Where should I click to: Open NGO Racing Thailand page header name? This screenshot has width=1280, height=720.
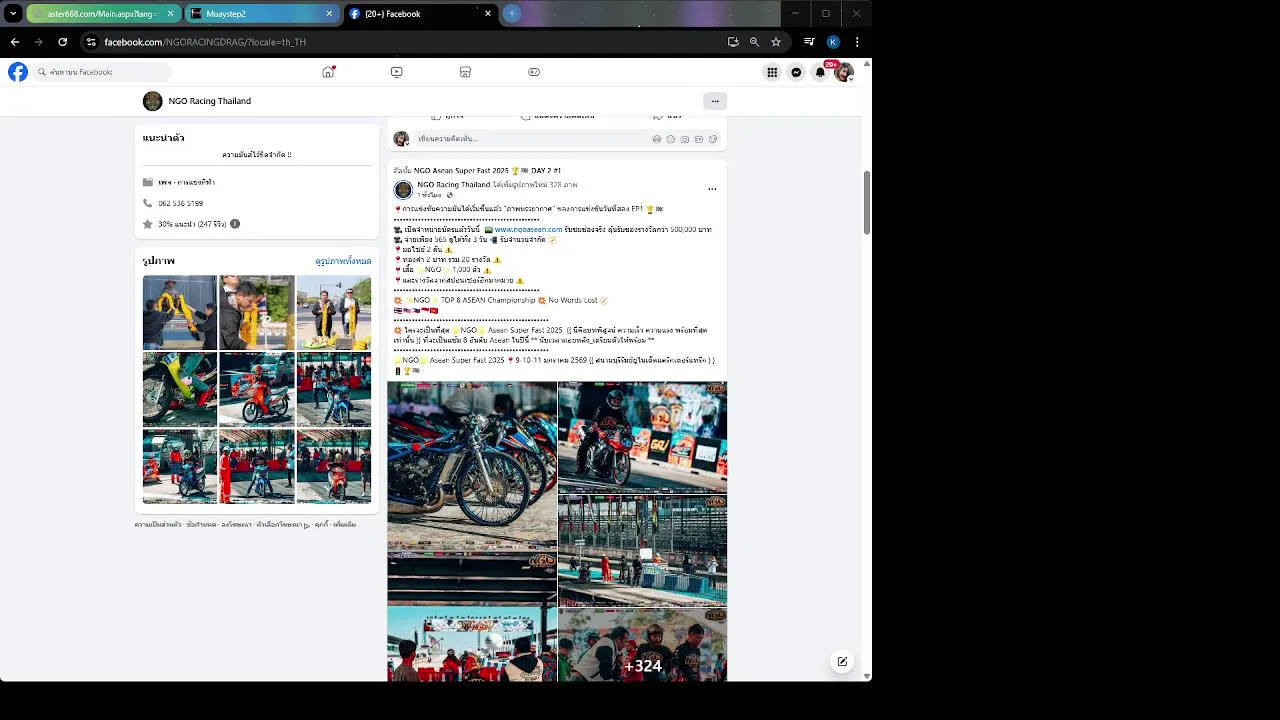pyautogui.click(x=210, y=101)
